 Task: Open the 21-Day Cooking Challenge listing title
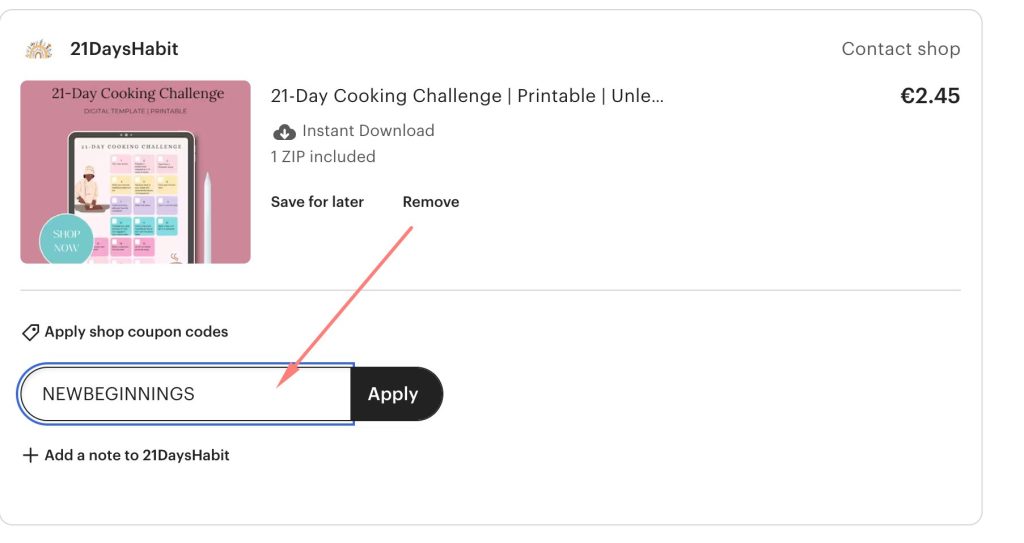[x=467, y=96]
